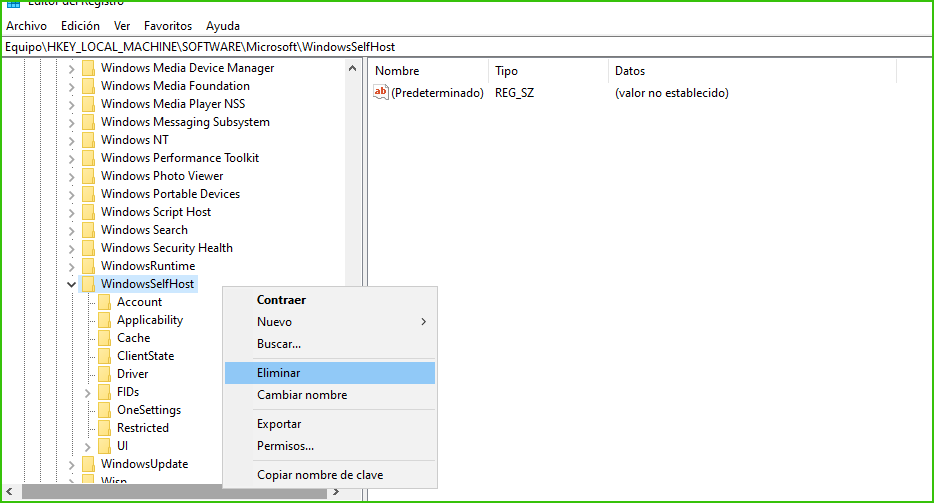Open the Nuevo submenu
Viewport: 934px width, 503px height.
point(330,322)
